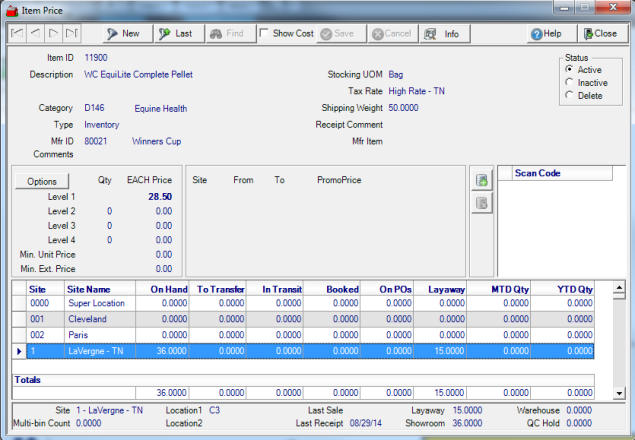
Task: Click the Options button
Action: click(x=42, y=181)
